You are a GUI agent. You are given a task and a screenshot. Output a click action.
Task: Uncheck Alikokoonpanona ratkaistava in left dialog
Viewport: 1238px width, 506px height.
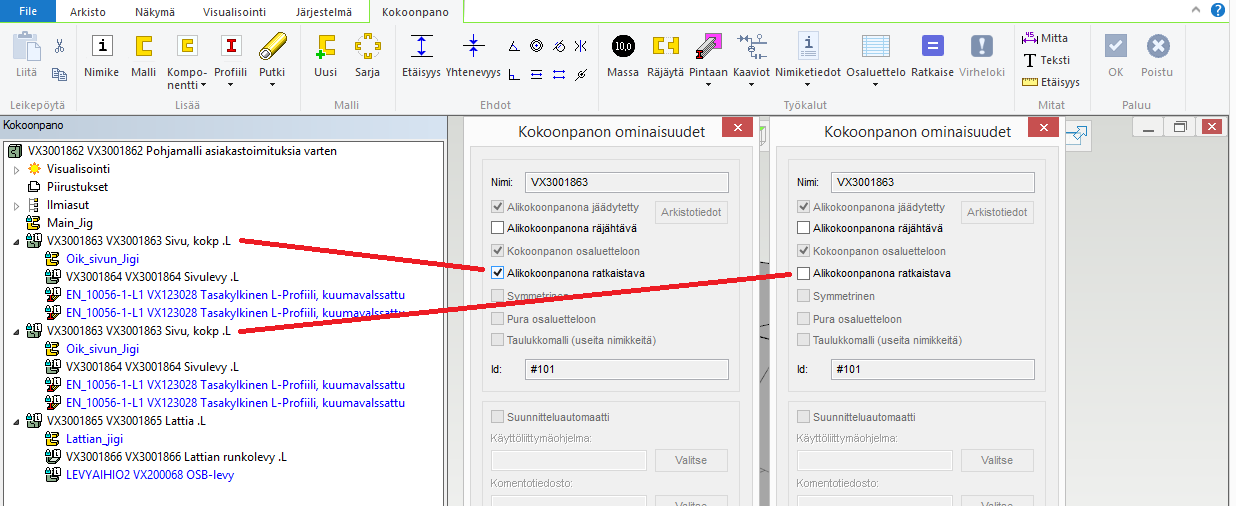point(498,273)
